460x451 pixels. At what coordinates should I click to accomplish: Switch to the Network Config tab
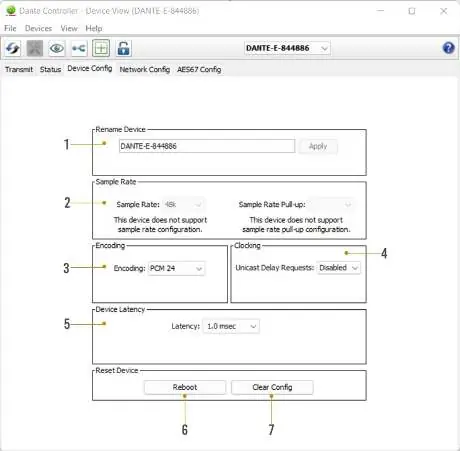145,69
